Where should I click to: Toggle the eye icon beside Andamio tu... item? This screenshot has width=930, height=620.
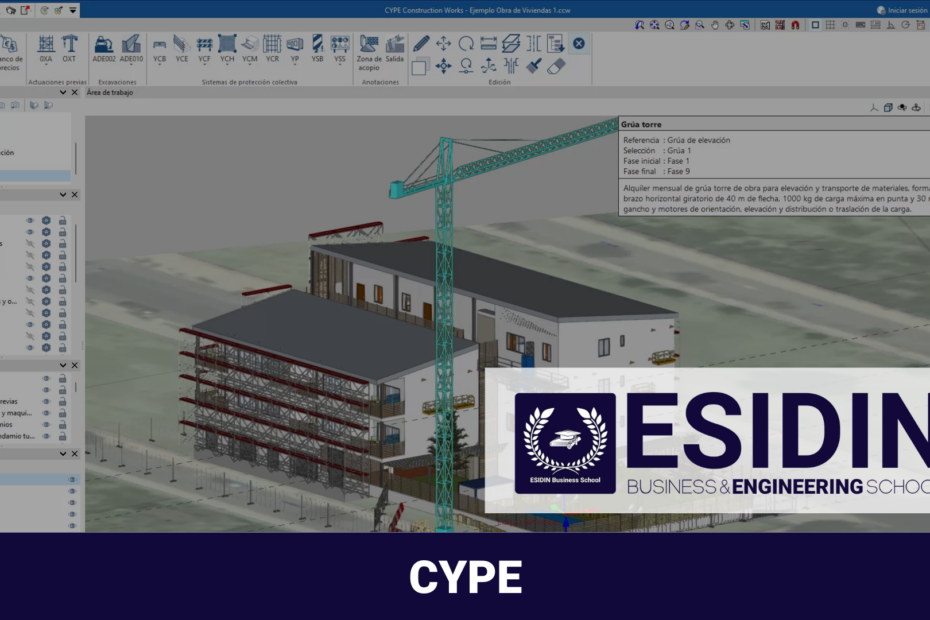tap(46, 435)
